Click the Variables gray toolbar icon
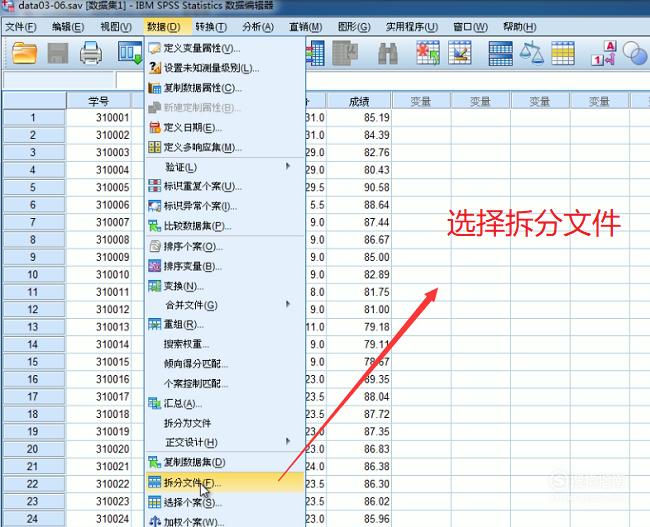 click(345, 53)
